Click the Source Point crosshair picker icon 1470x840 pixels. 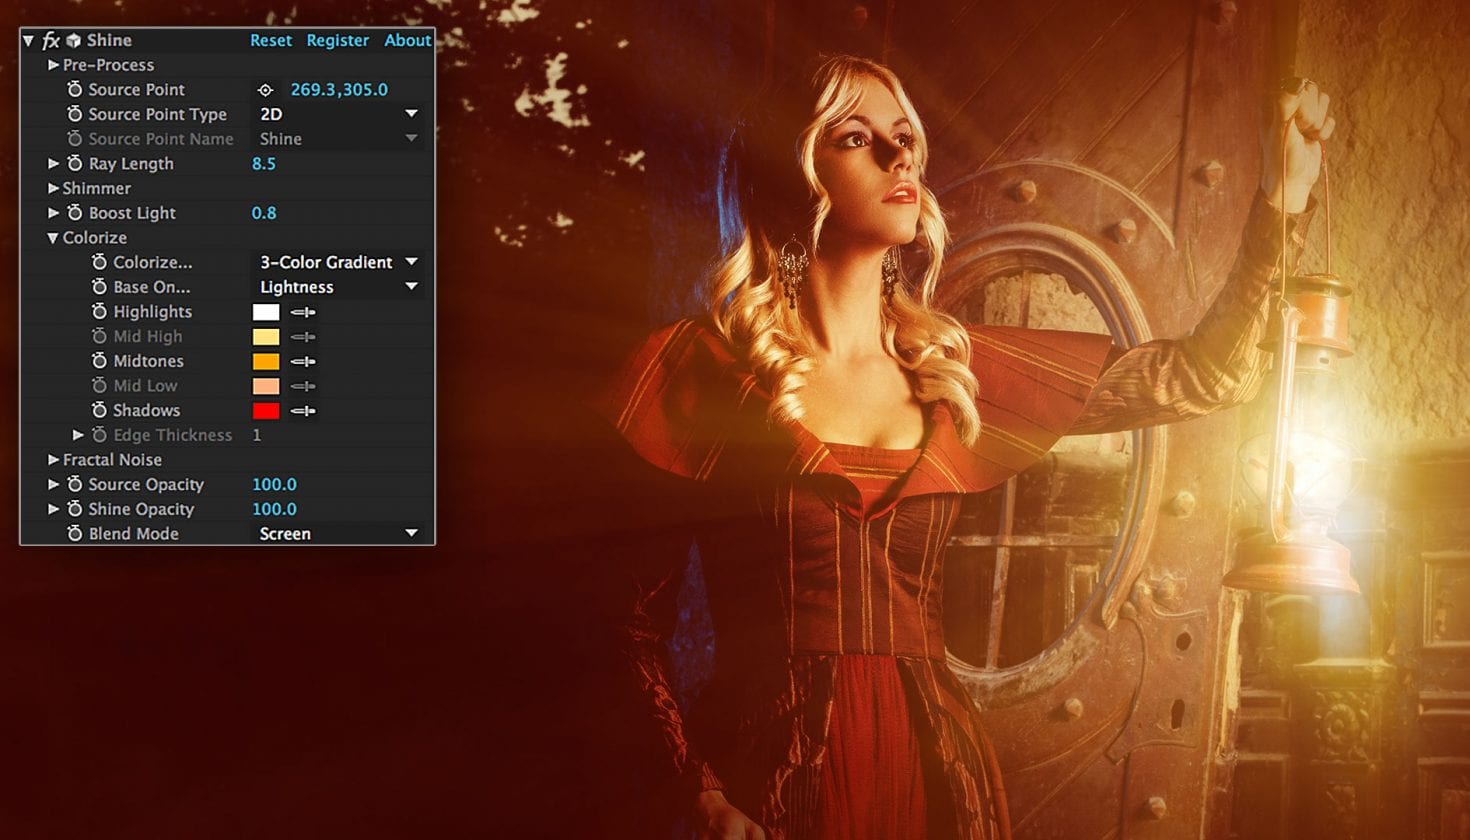pyautogui.click(x=265, y=90)
